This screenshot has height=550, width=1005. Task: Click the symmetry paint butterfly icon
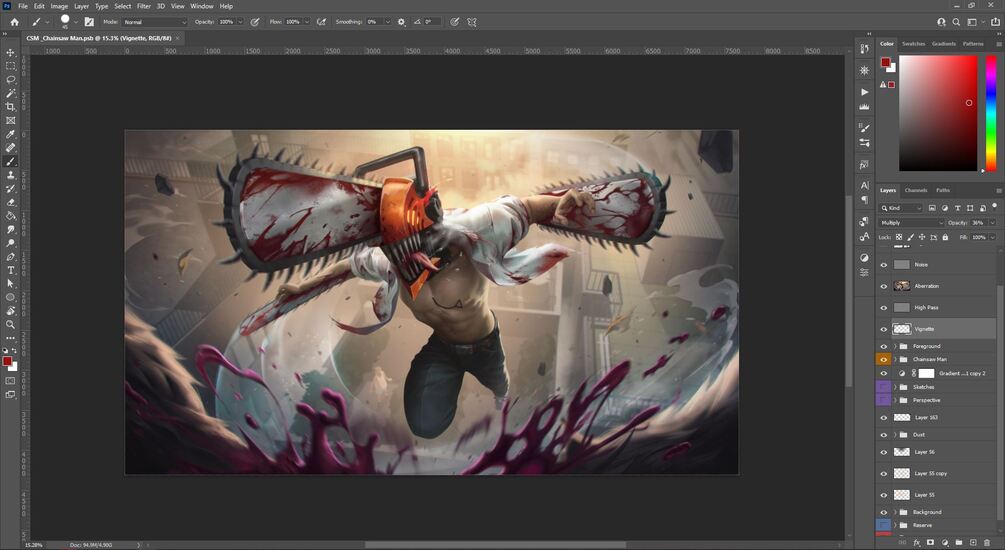472,22
